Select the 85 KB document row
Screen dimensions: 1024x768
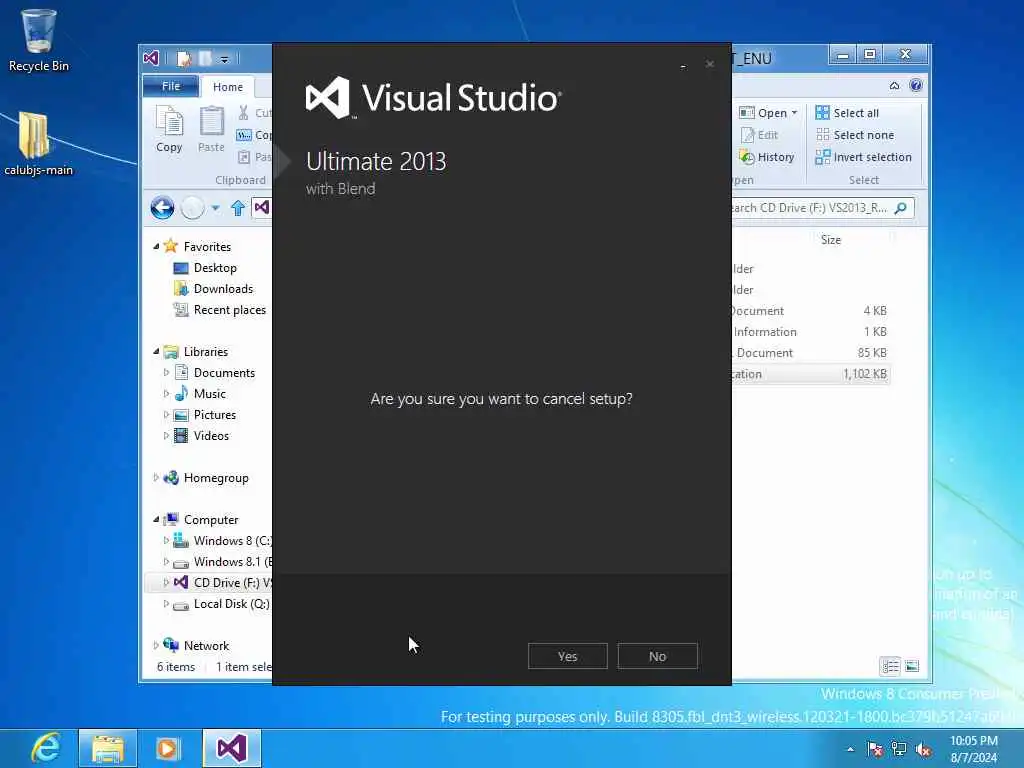[810, 353]
